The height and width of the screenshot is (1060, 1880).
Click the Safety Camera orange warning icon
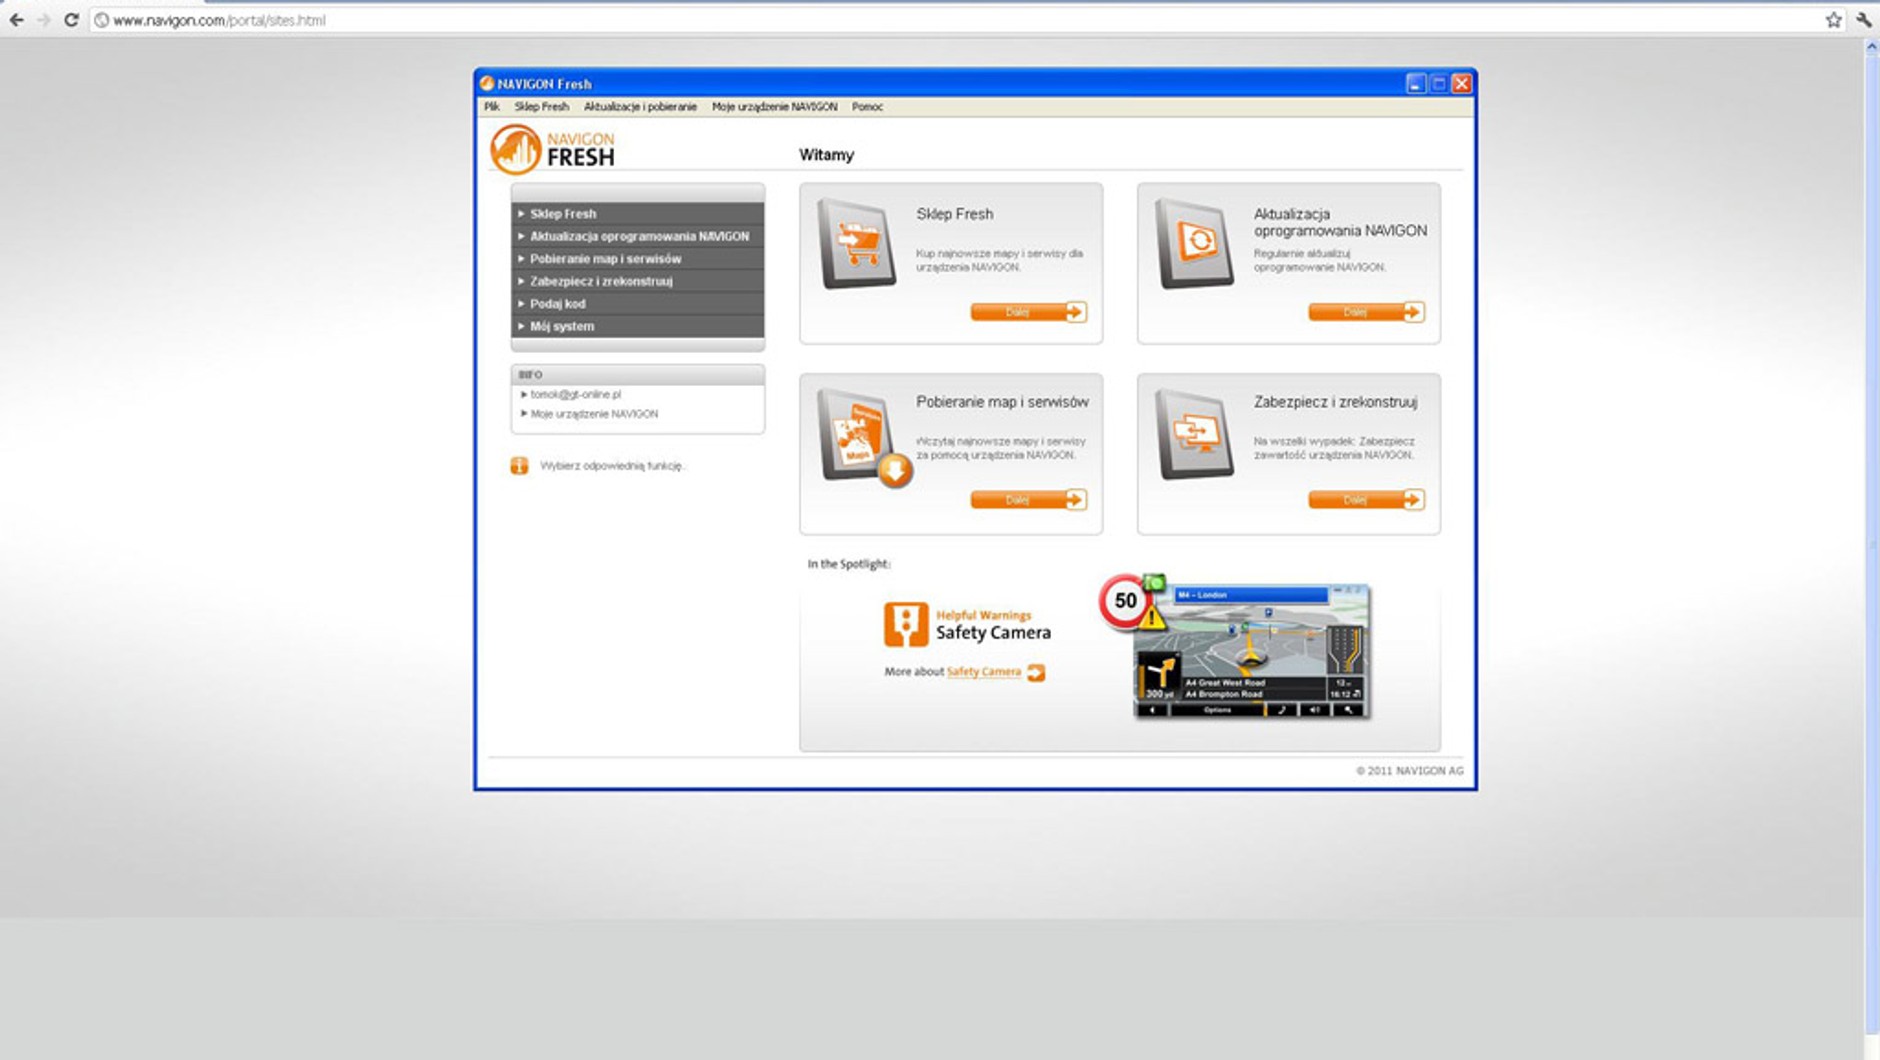tap(905, 624)
